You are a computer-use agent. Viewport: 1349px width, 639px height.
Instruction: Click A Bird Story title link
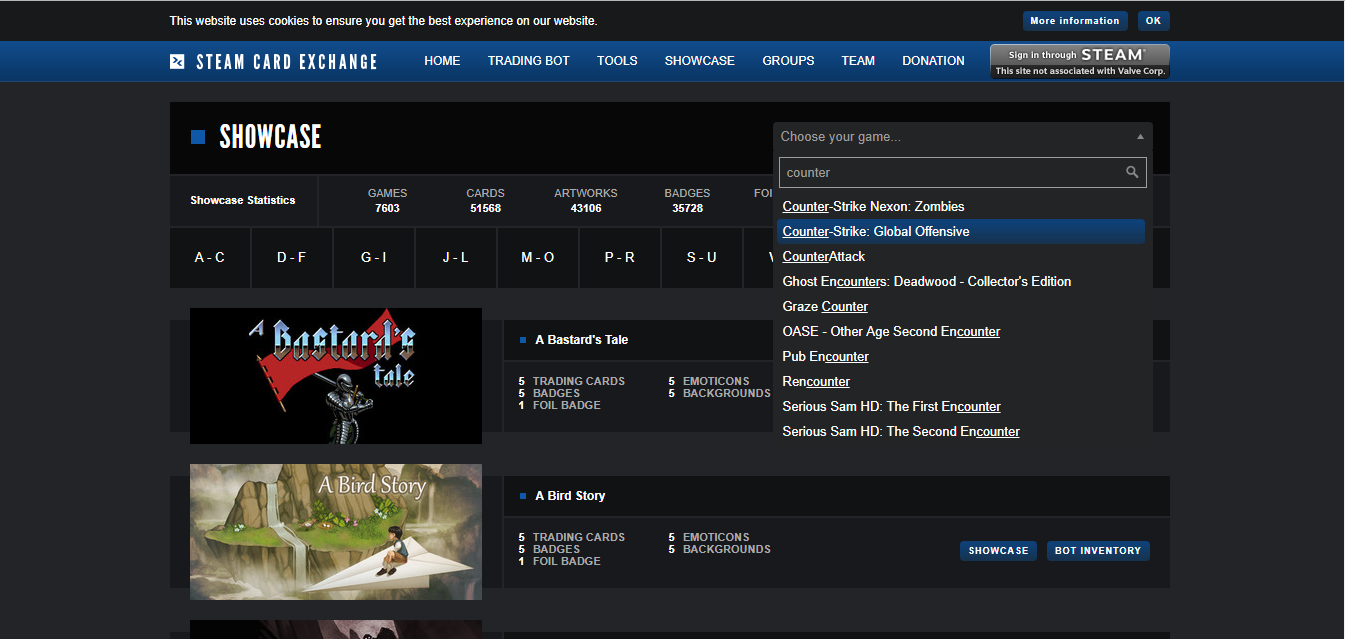[x=570, y=496]
